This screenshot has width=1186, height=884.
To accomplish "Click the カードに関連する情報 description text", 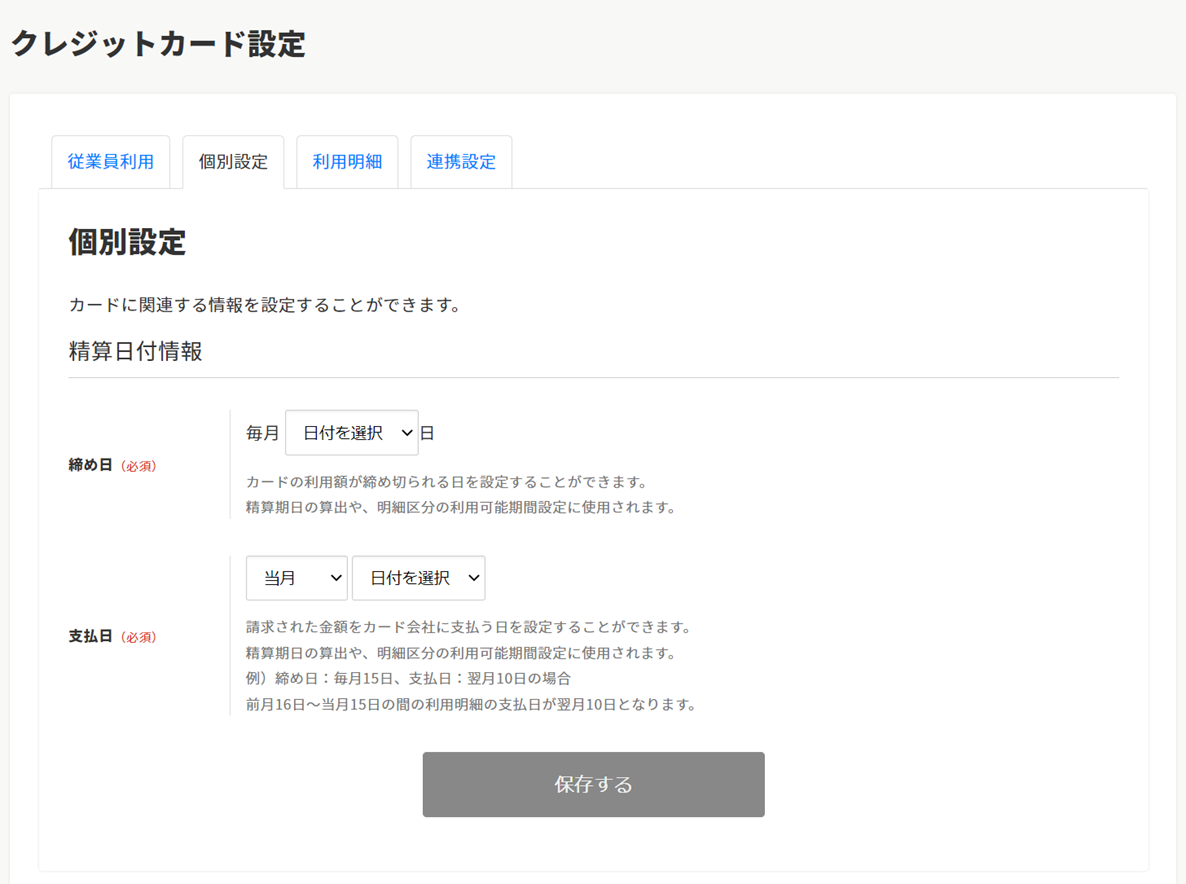I will pos(264,305).
